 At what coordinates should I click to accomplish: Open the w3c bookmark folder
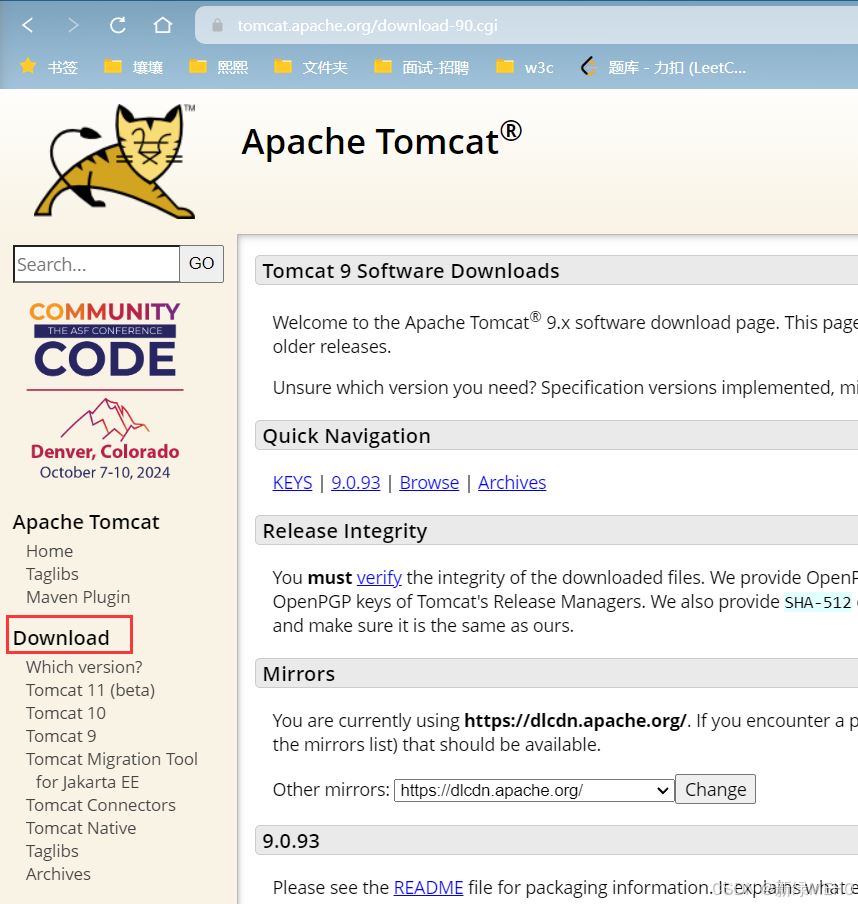[x=525, y=67]
